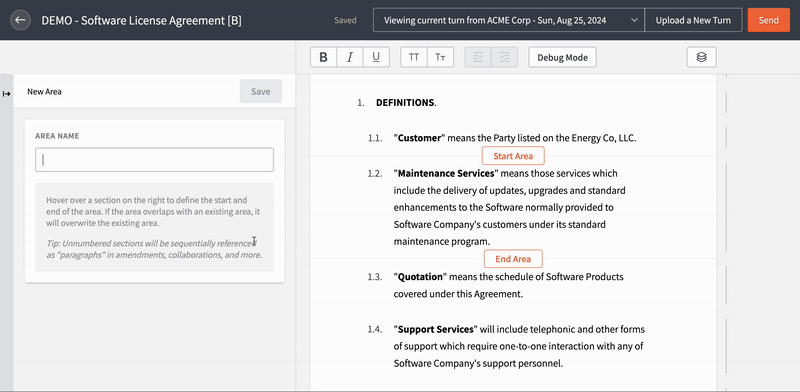Collapse the side panel arrow icon

7,93
